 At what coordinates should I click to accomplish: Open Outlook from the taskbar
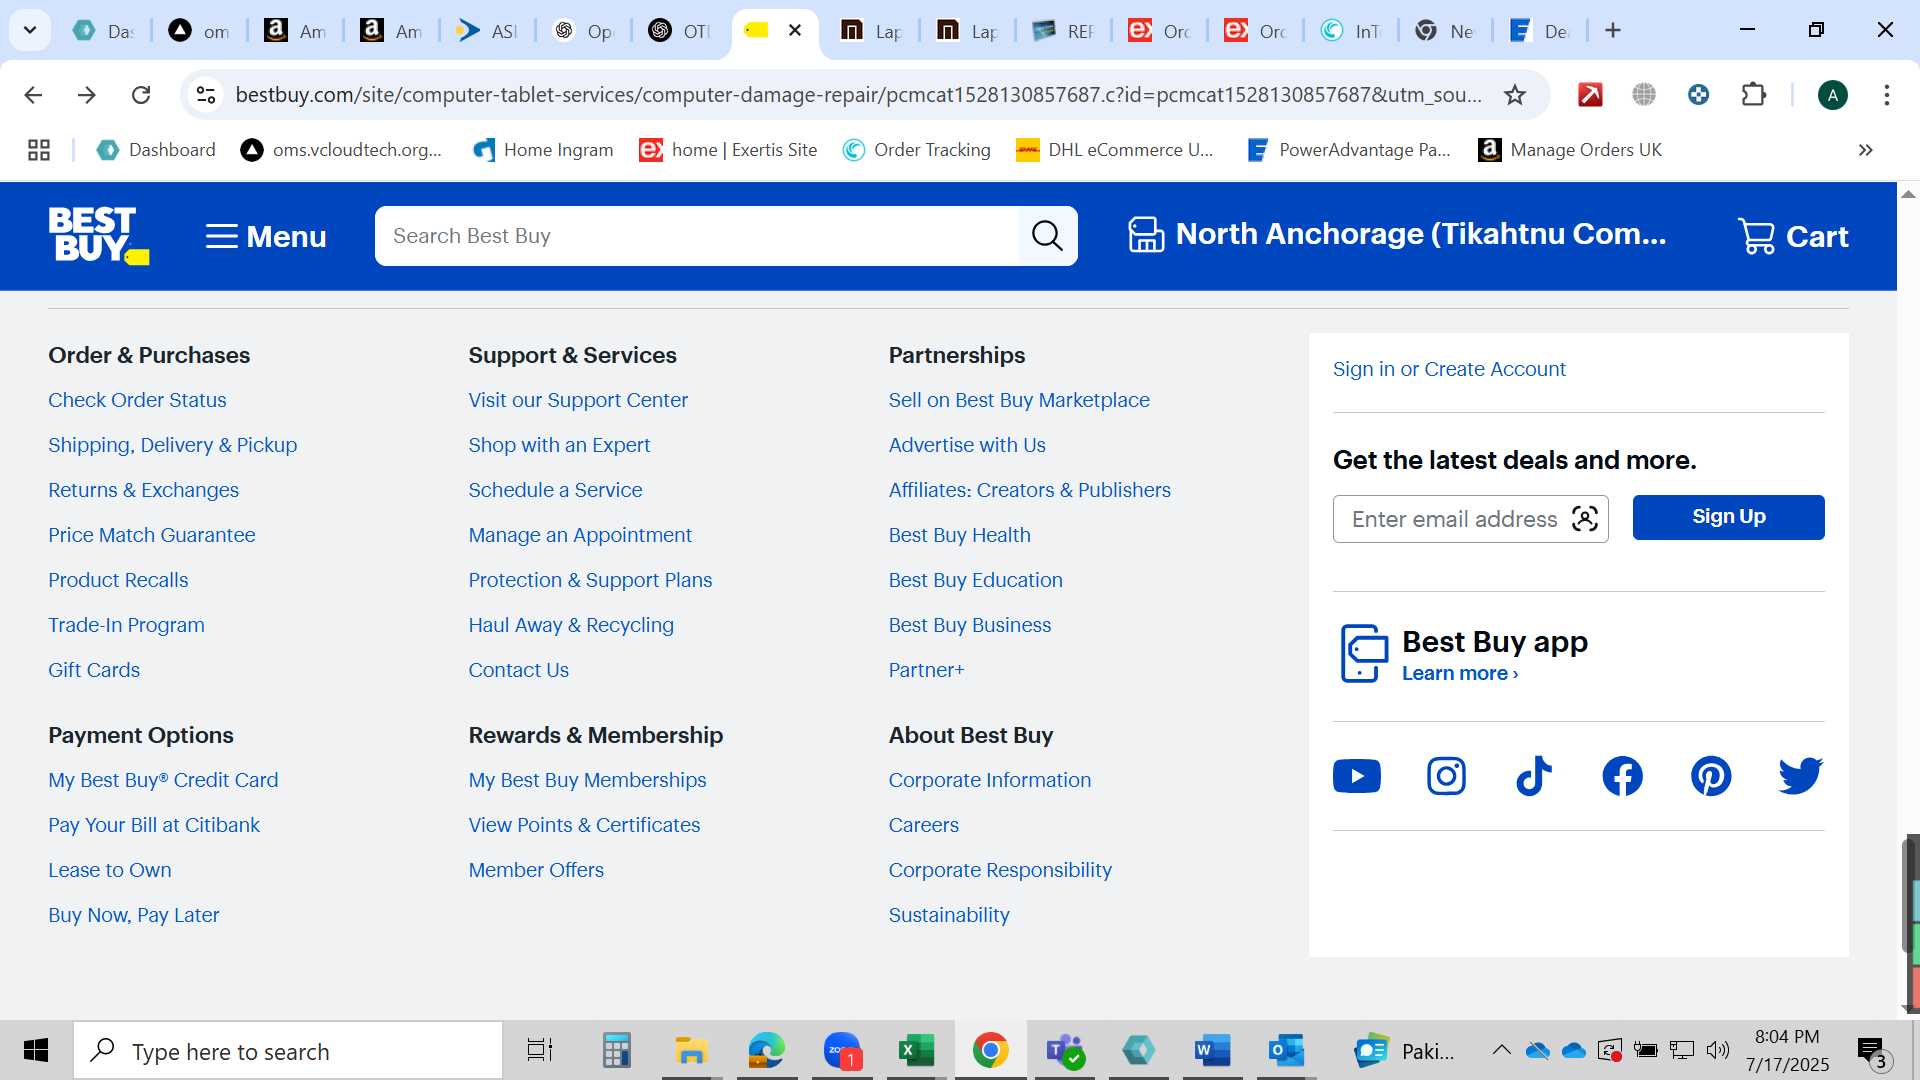[x=1286, y=1051]
